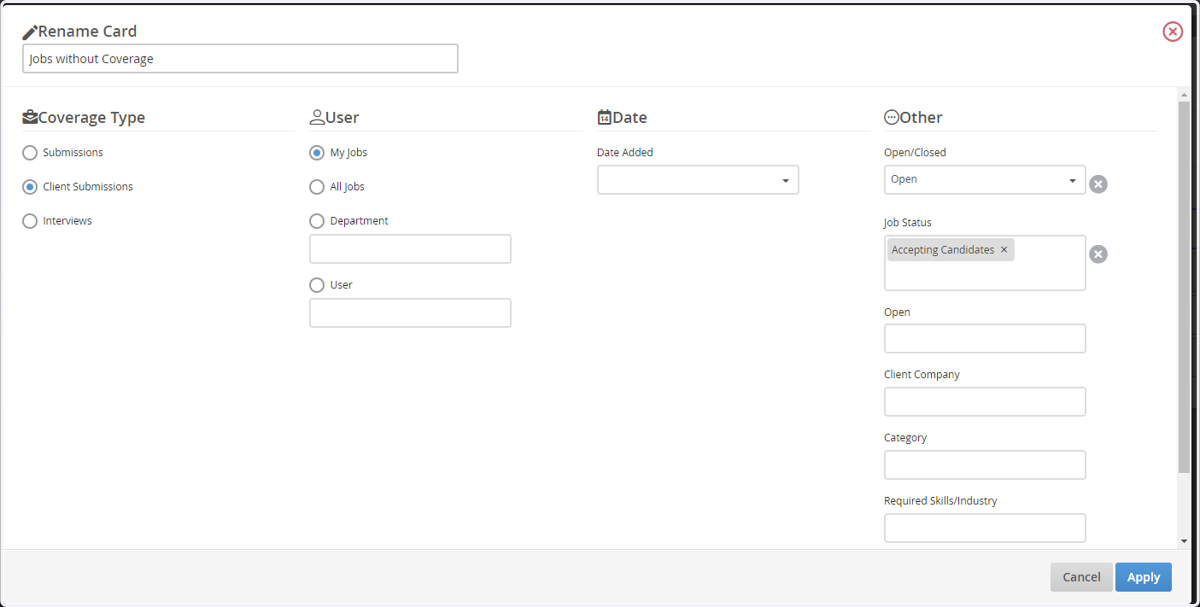Click the Required Skills/Industry label

(x=941, y=501)
